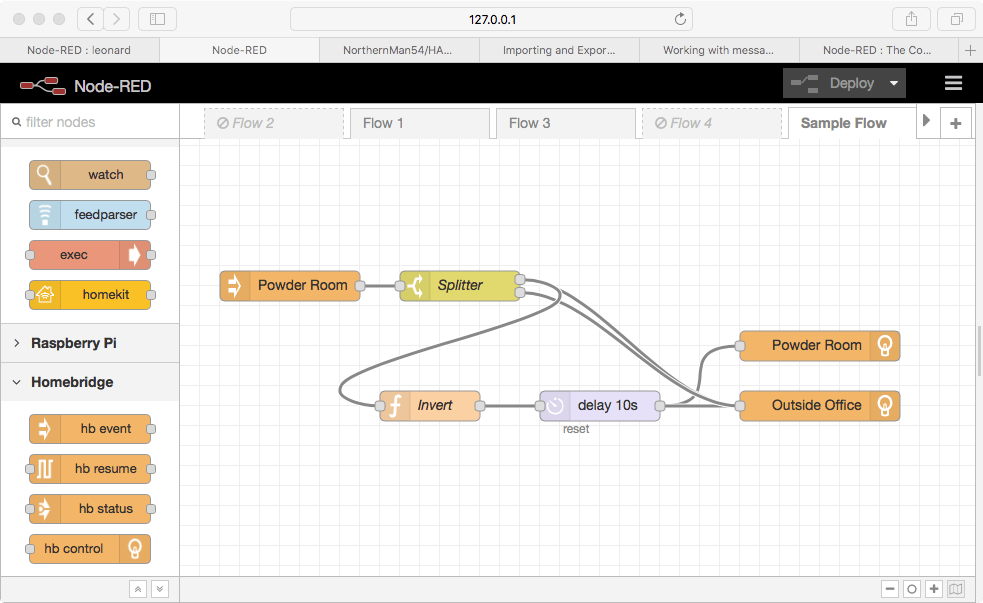Viewport: 983px width, 603px height.
Task: Zoom out the flow canvas
Action: (890, 589)
